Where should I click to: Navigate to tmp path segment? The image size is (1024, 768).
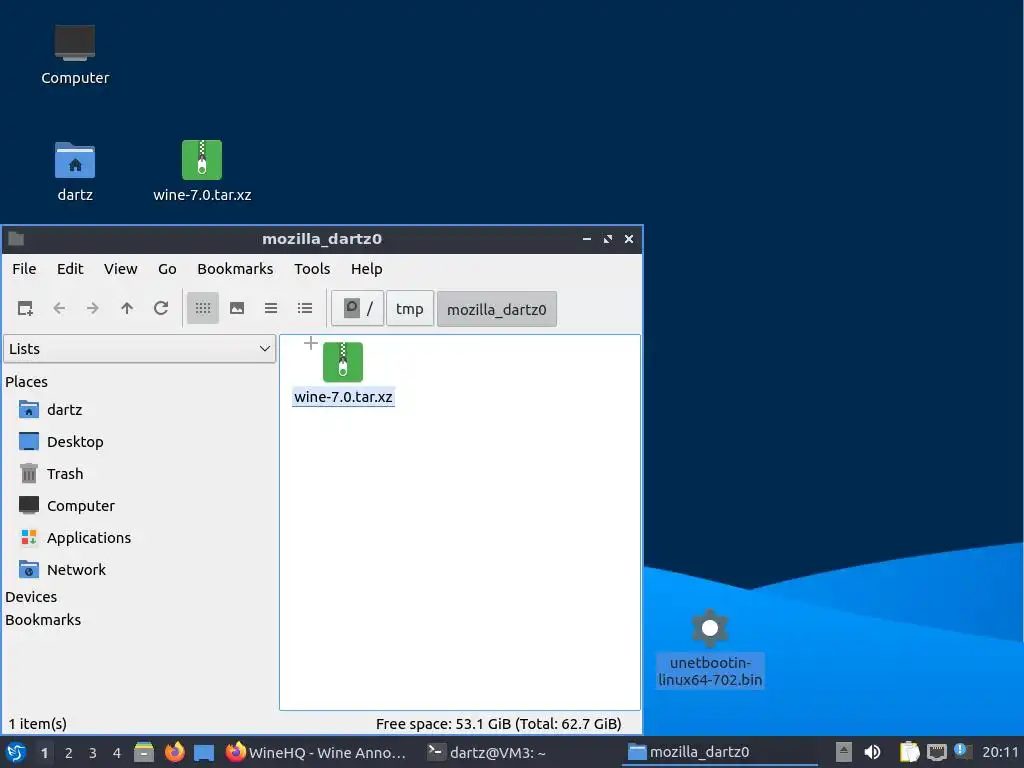(x=409, y=308)
